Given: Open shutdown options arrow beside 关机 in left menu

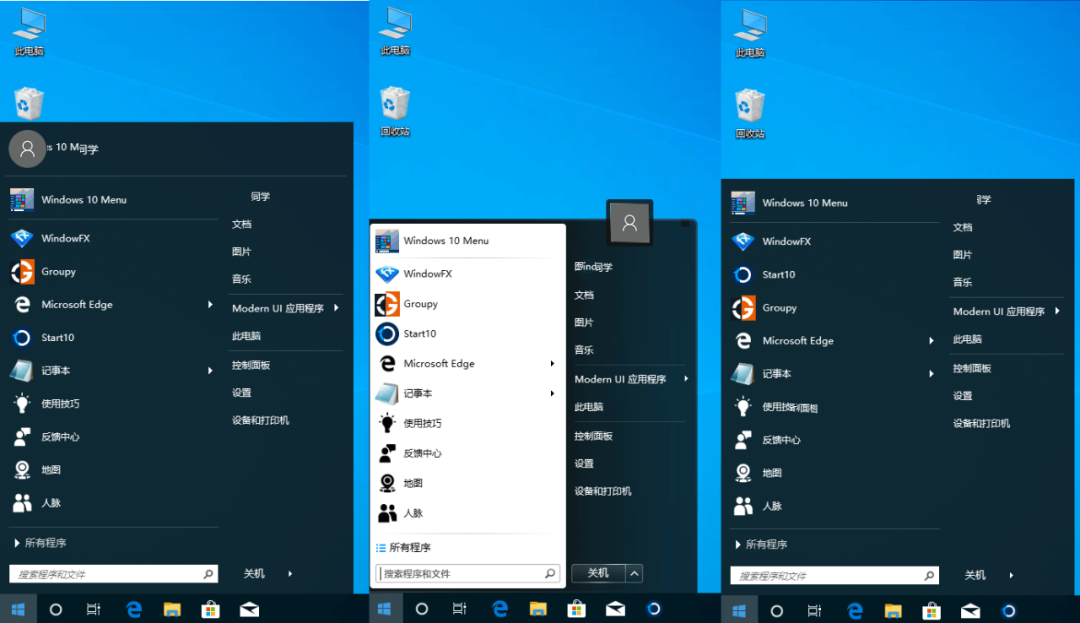Looking at the screenshot, I should point(290,573).
